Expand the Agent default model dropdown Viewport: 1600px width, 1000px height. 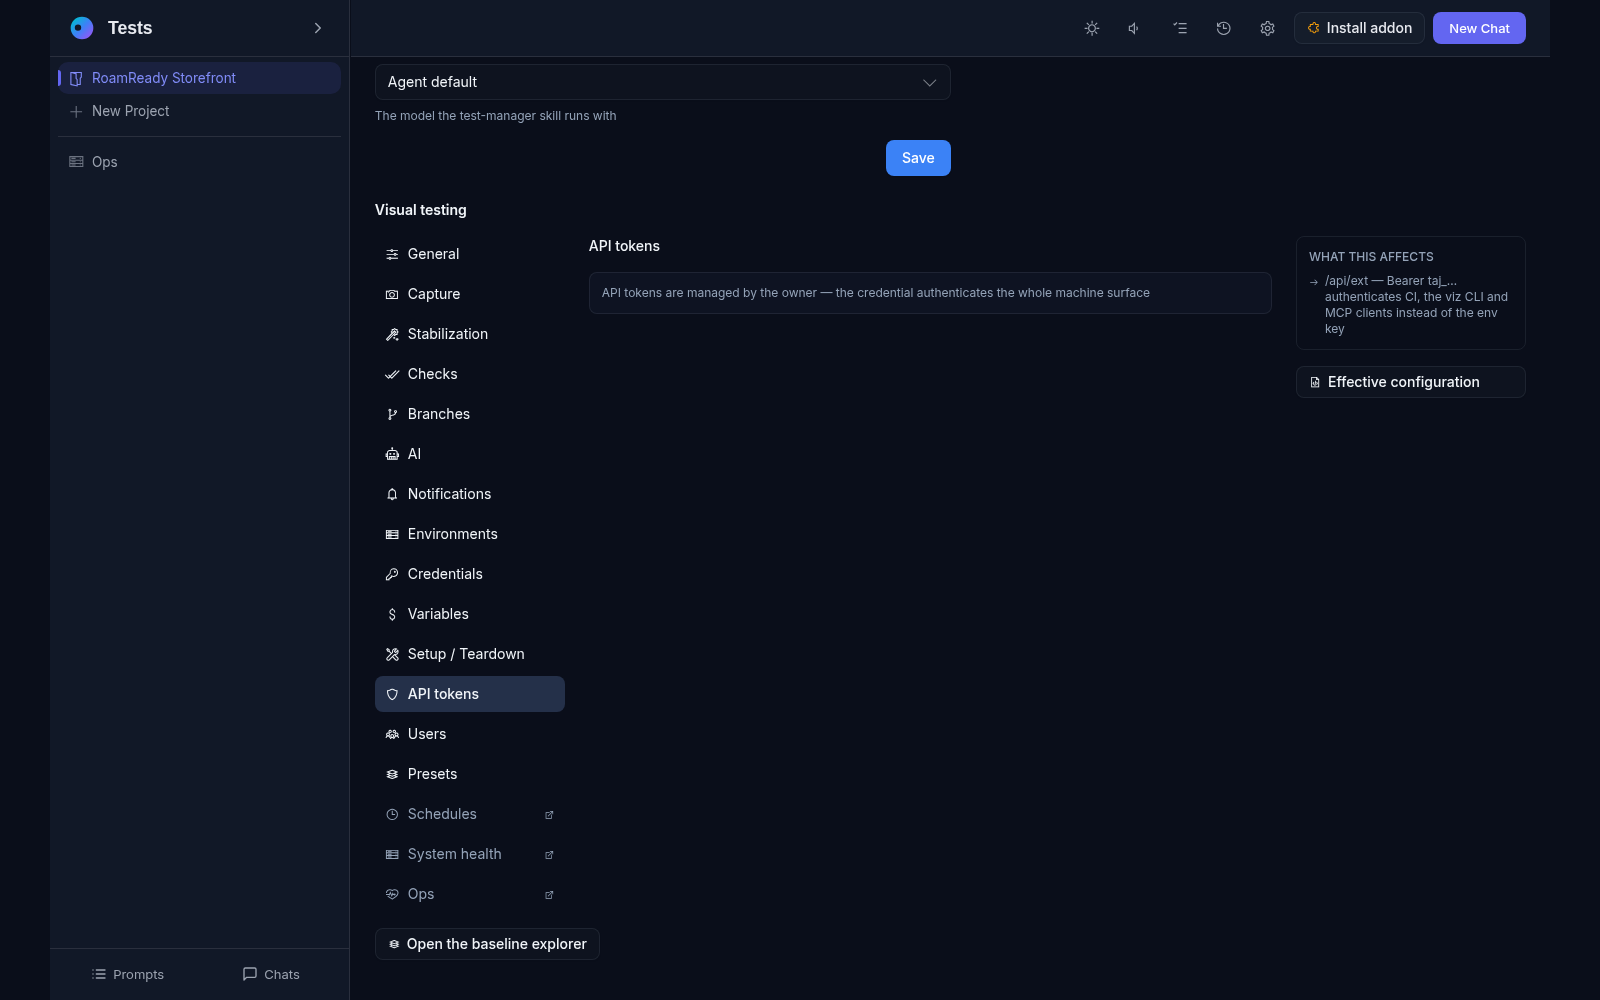[x=662, y=82]
